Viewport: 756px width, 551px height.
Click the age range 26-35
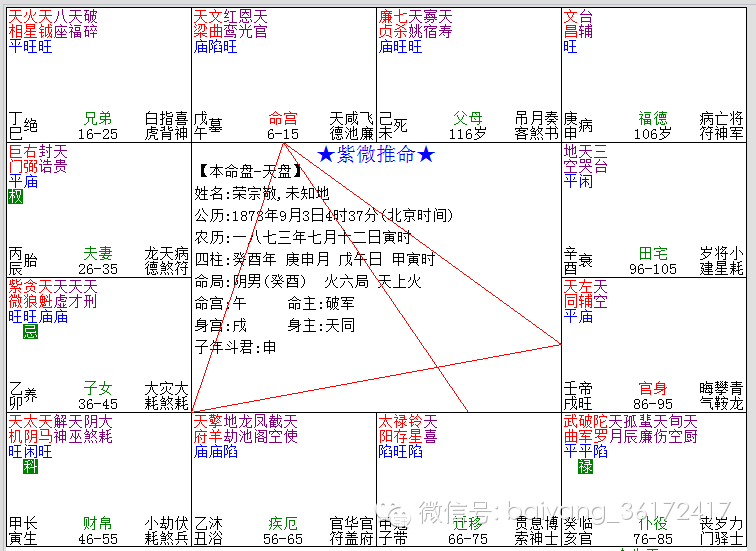98,269
